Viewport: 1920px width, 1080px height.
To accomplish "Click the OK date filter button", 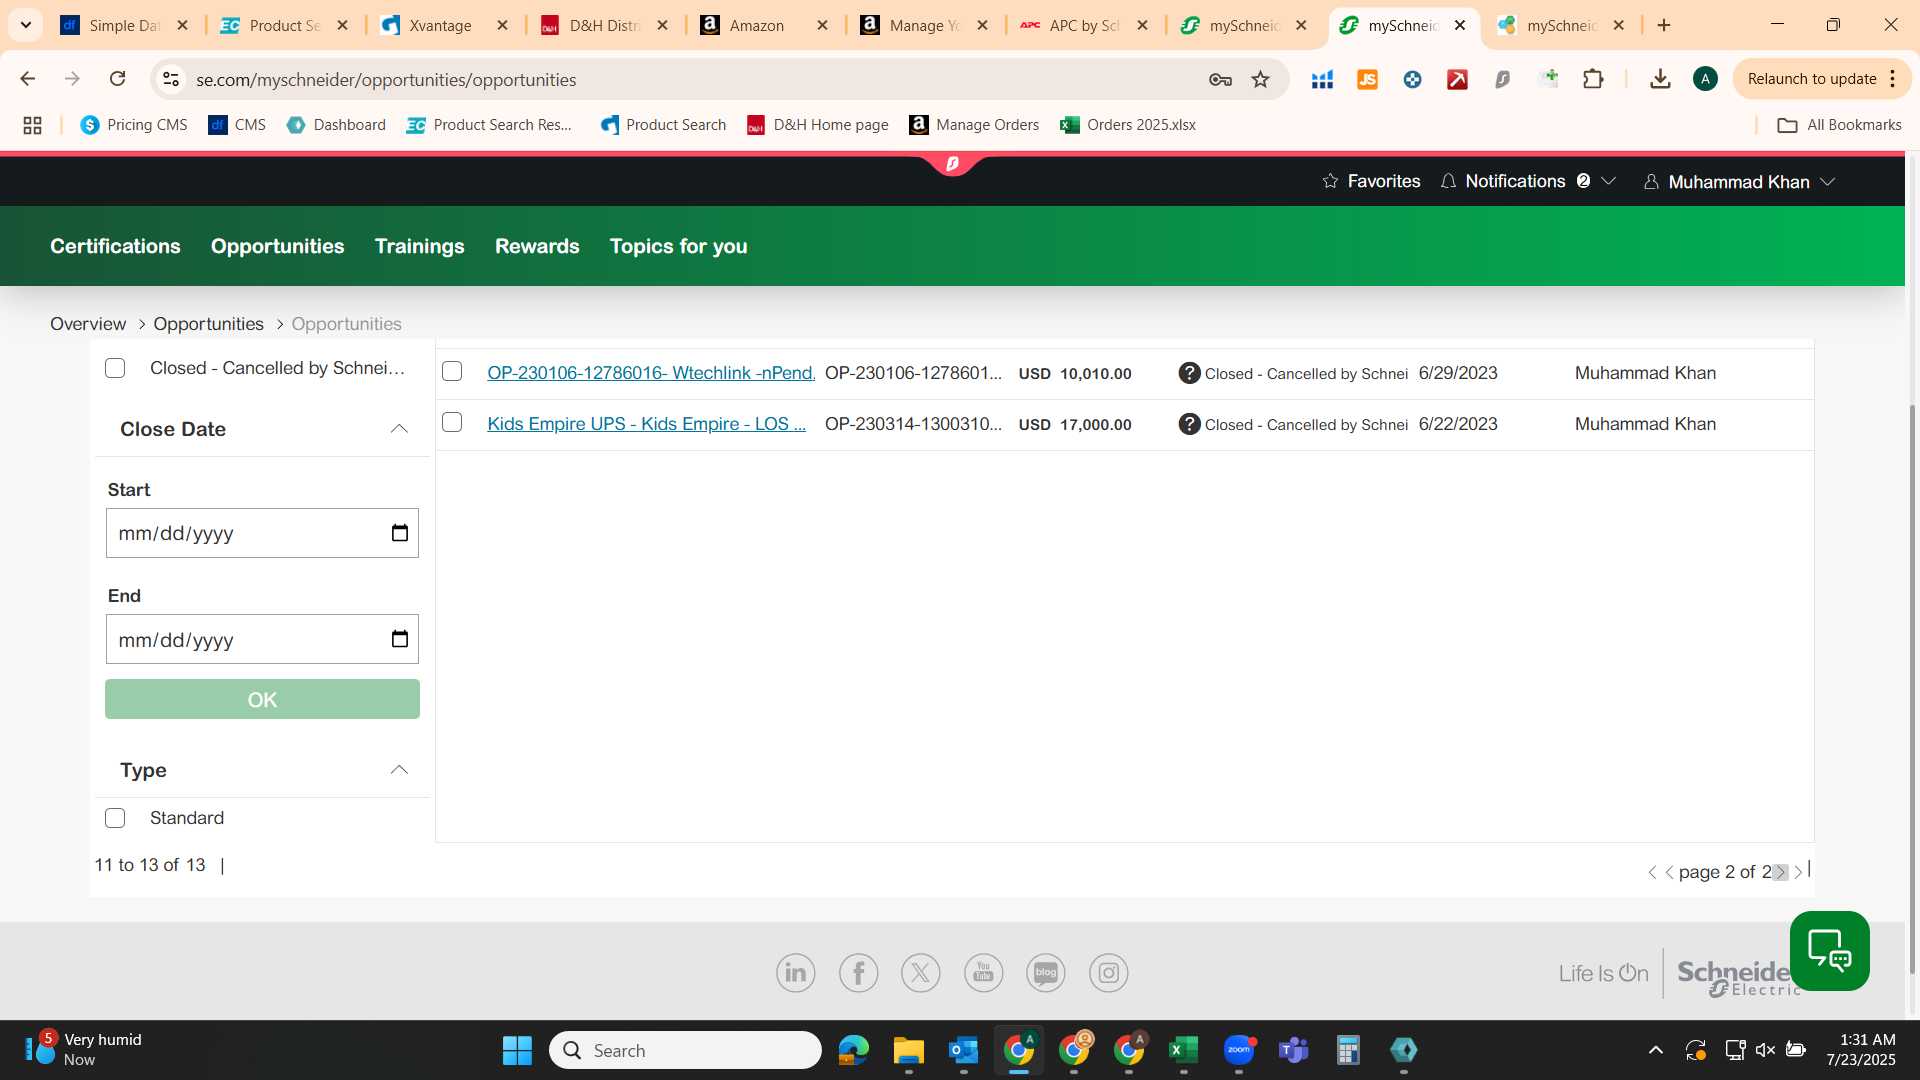I will [x=262, y=699].
